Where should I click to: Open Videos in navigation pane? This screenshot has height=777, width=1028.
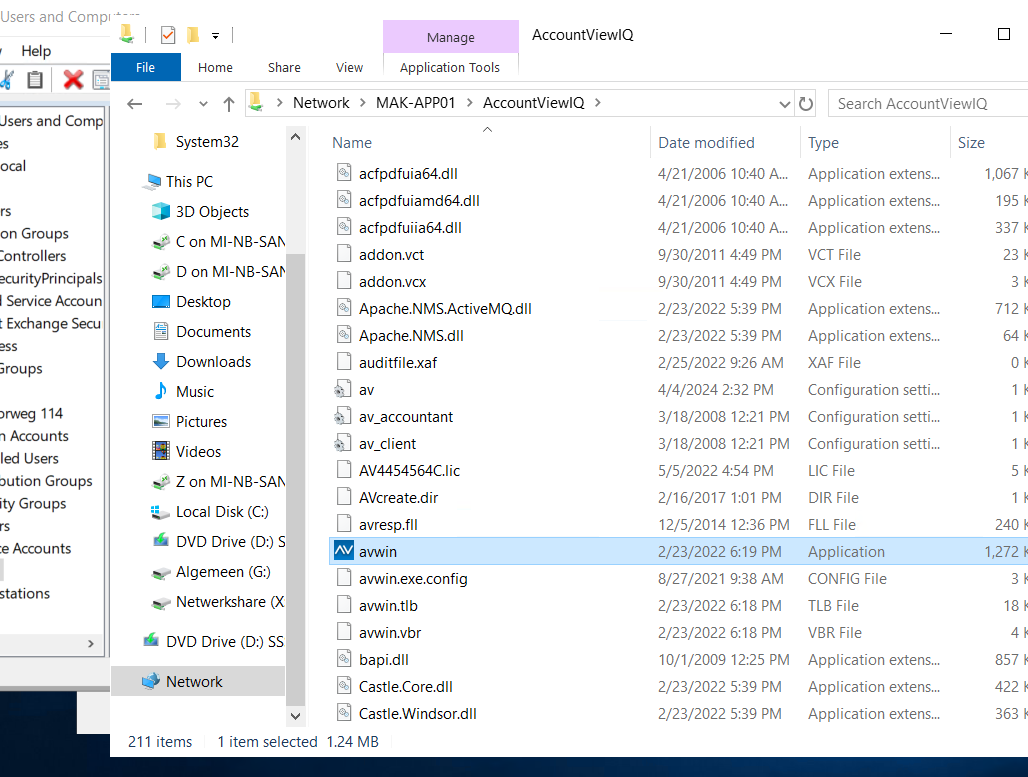198,452
